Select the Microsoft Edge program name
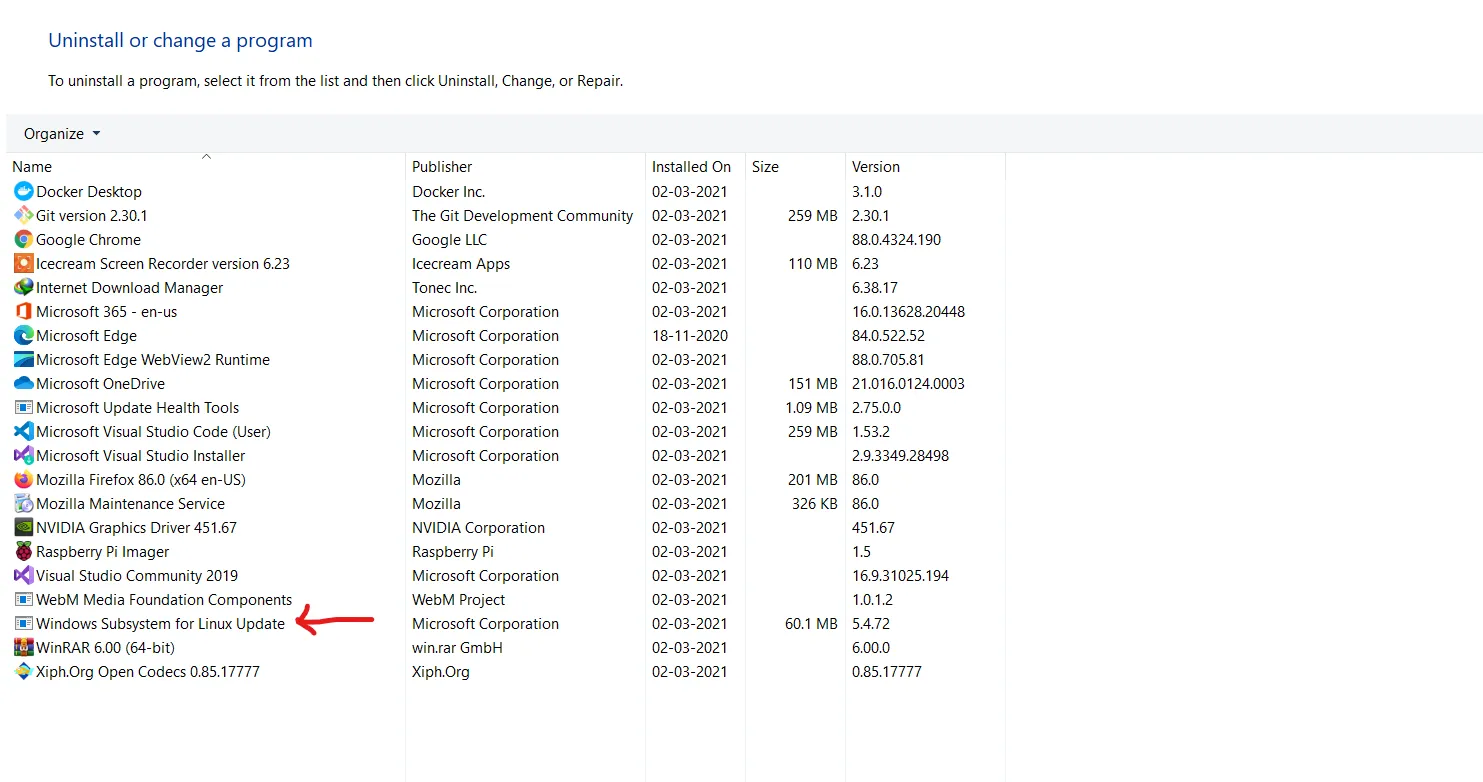This screenshot has width=1483, height=782. [x=87, y=335]
